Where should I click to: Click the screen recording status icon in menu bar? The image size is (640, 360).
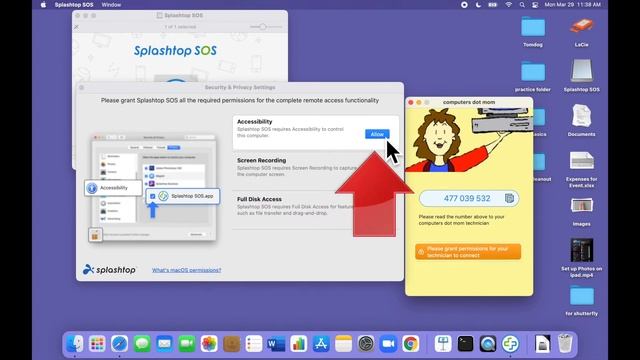pos(464,5)
